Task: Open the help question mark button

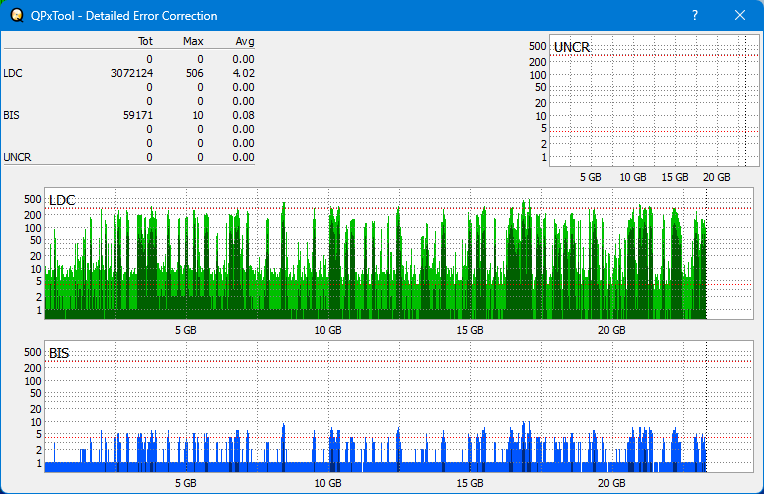Action: (x=695, y=16)
